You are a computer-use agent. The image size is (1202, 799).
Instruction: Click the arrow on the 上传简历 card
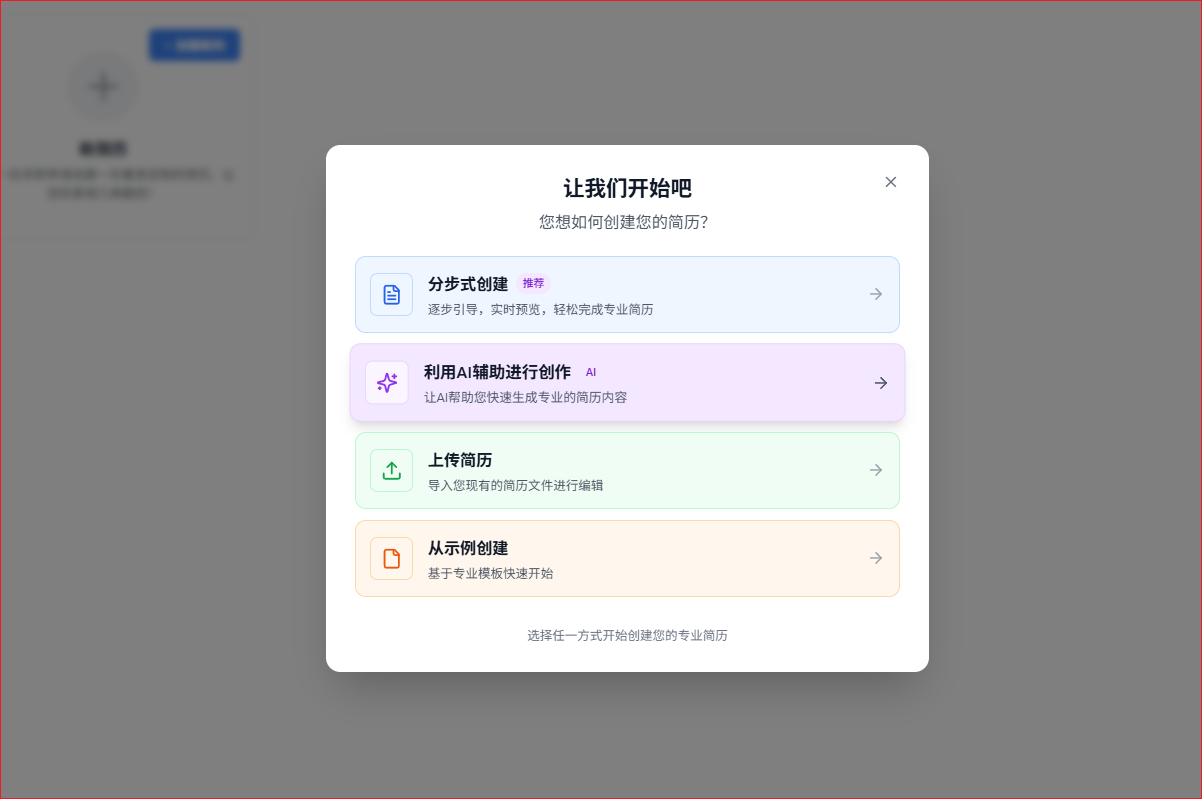[875, 470]
